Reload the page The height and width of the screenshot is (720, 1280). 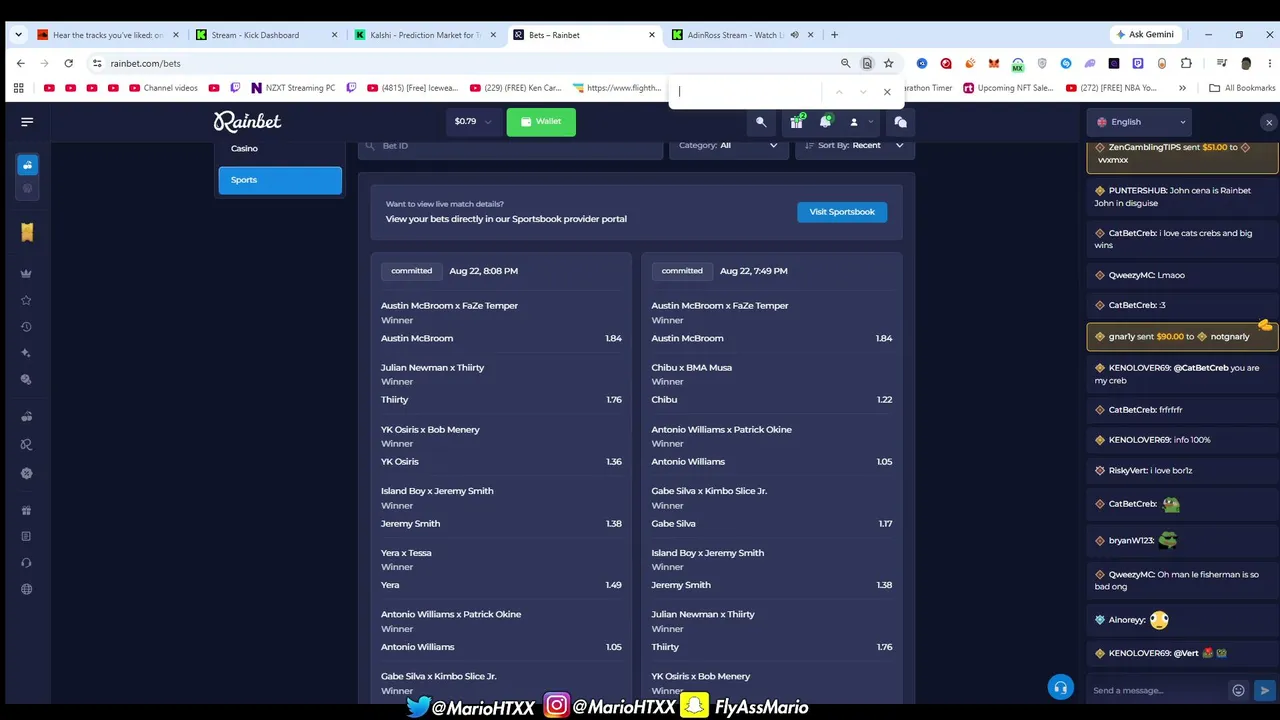pos(68,63)
